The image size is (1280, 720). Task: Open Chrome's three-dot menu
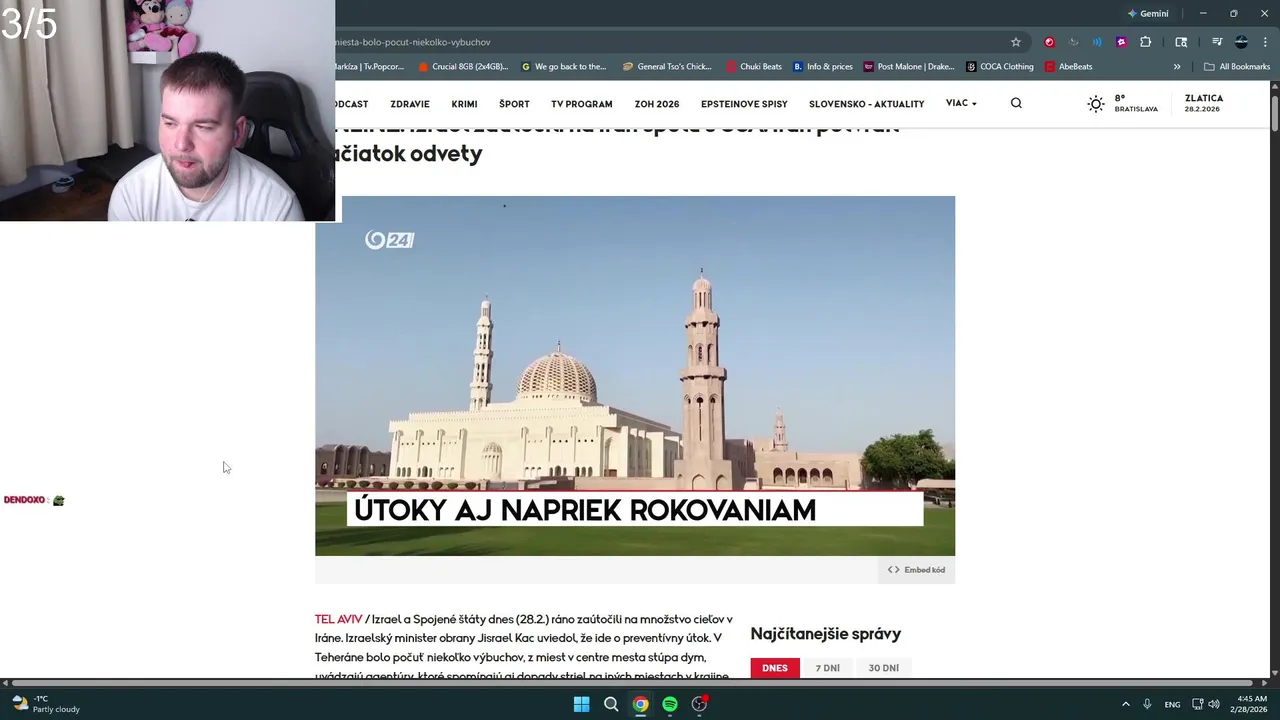pos(1265,42)
